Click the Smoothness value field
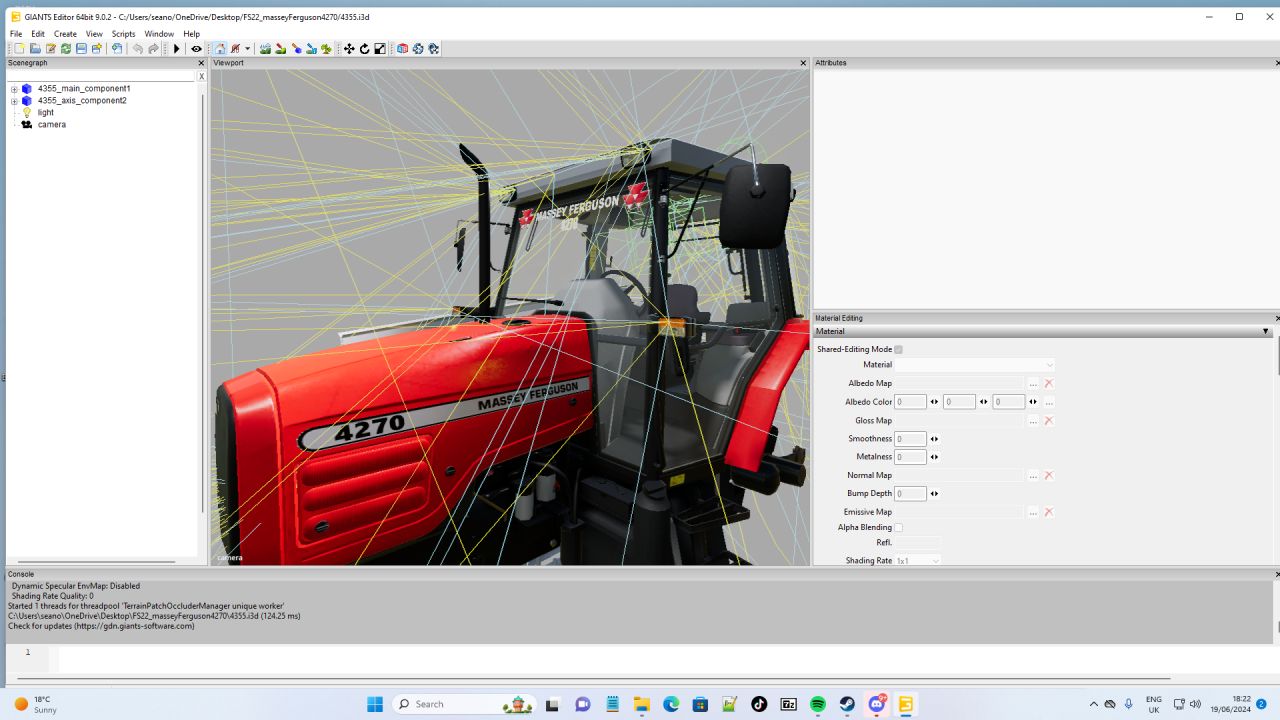The height and width of the screenshot is (720, 1280). click(x=910, y=439)
